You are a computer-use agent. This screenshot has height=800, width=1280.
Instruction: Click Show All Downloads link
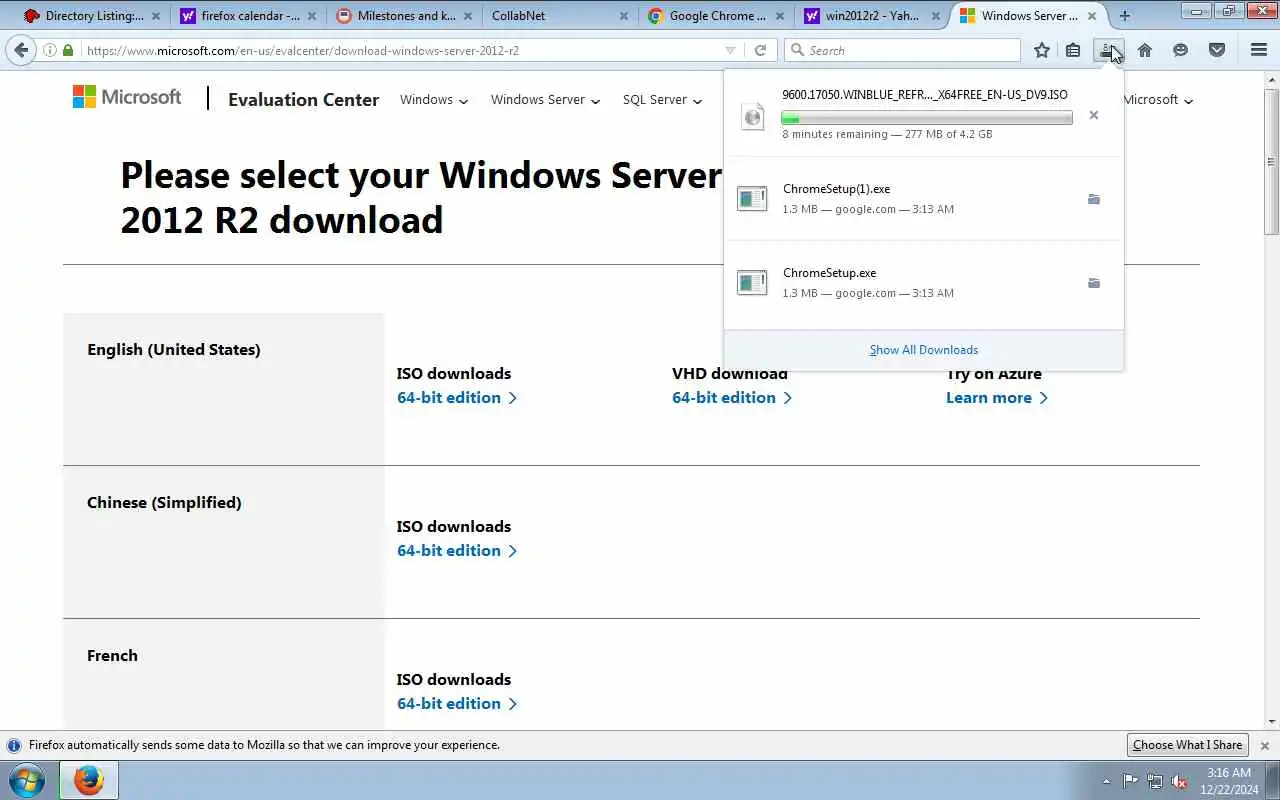click(924, 350)
